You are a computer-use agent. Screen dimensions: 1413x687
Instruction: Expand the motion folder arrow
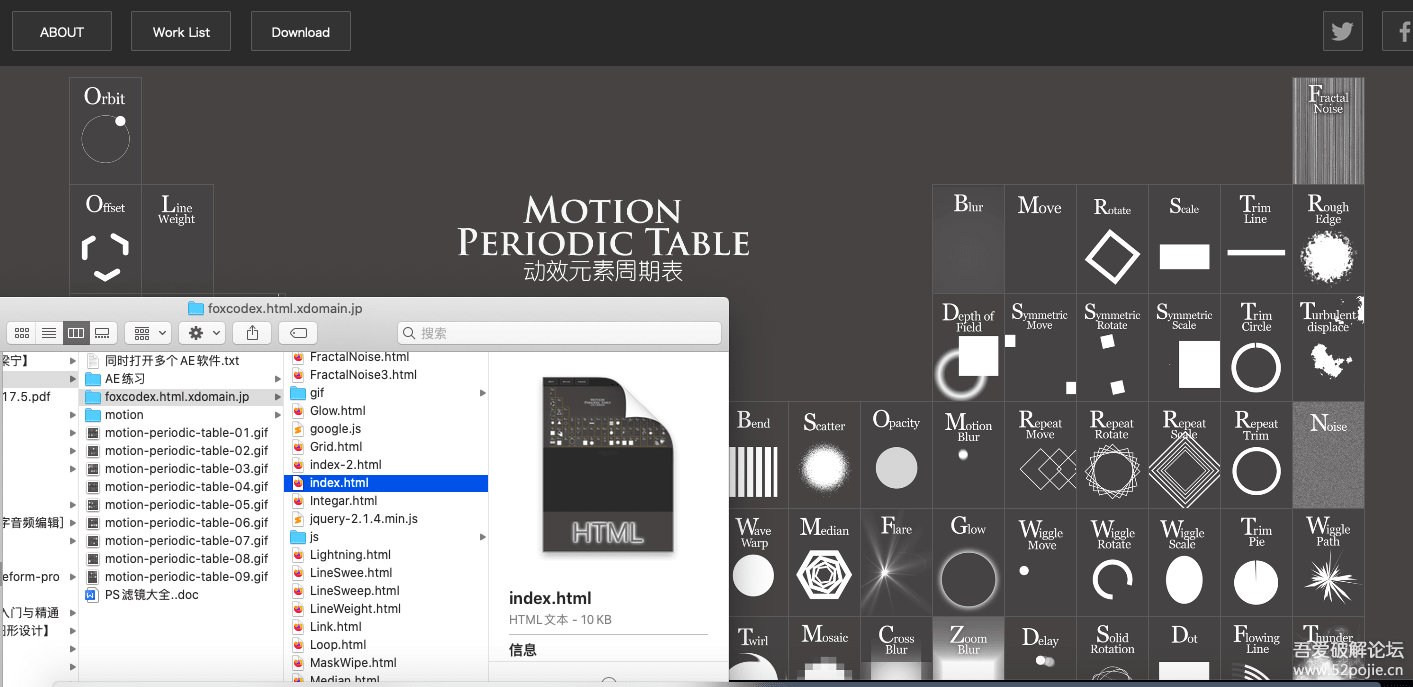pos(278,415)
